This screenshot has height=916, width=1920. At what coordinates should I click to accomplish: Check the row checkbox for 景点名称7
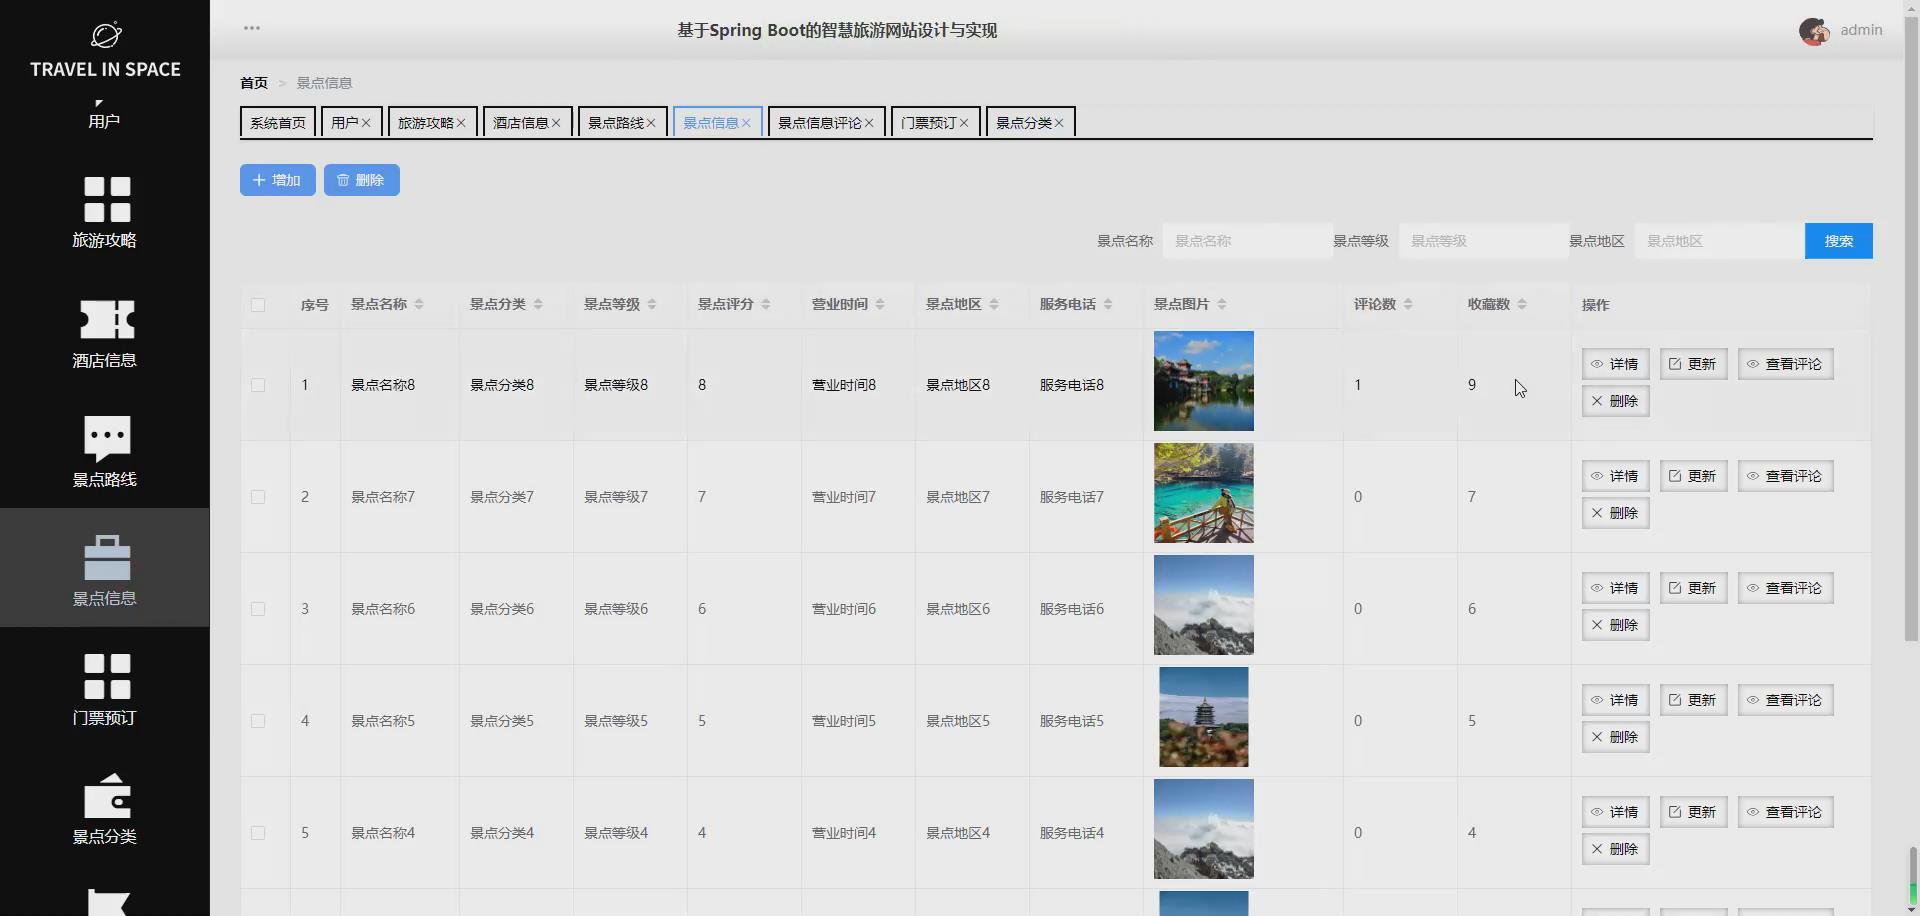point(258,497)
